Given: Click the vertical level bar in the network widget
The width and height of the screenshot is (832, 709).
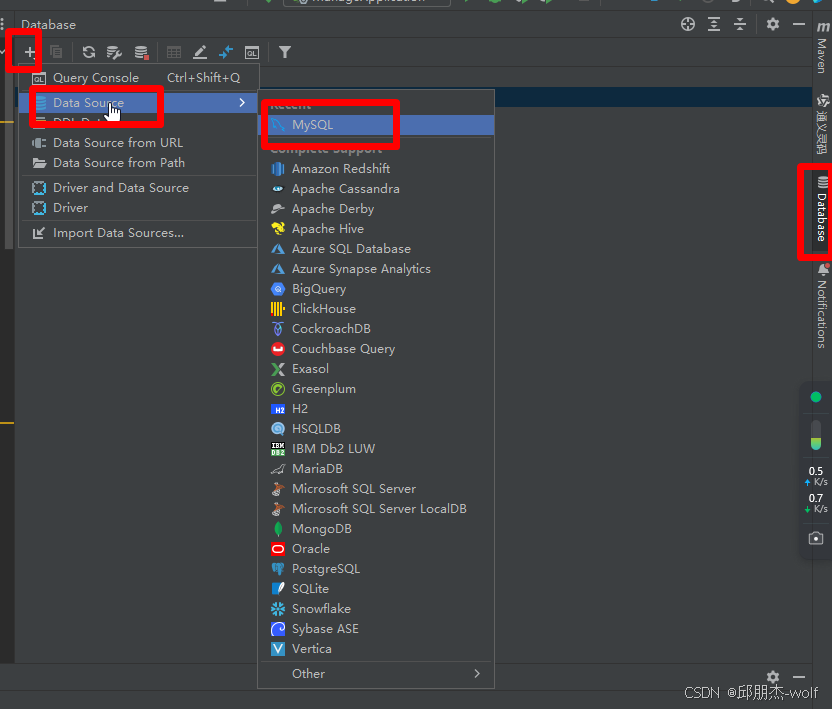Looking at the screenshot, I should coord(816,435).
